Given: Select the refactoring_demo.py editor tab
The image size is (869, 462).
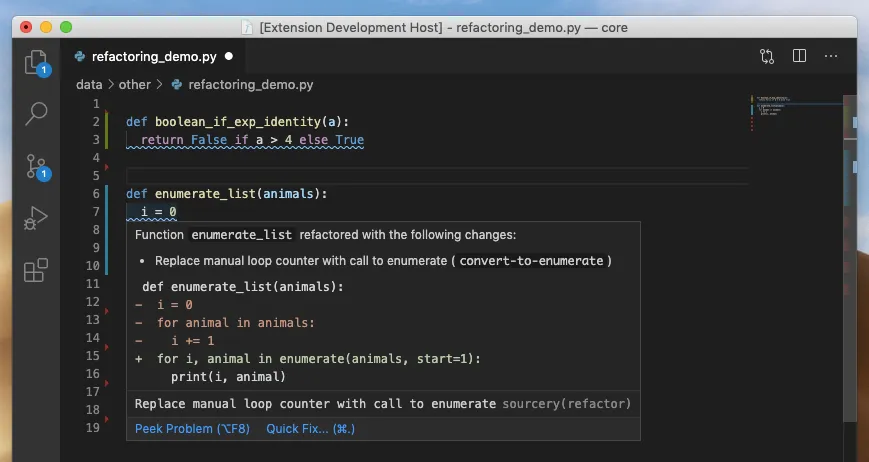Looking at the screenshot, I should pos(153,57).
